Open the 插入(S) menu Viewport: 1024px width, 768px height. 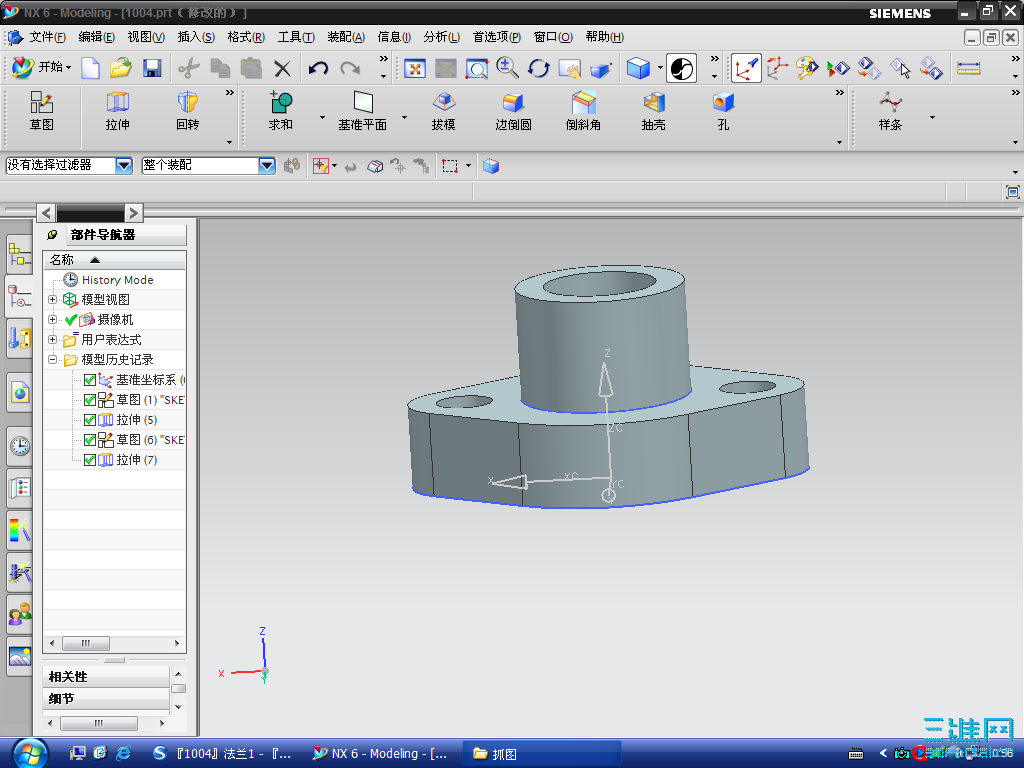pos(195,37)
